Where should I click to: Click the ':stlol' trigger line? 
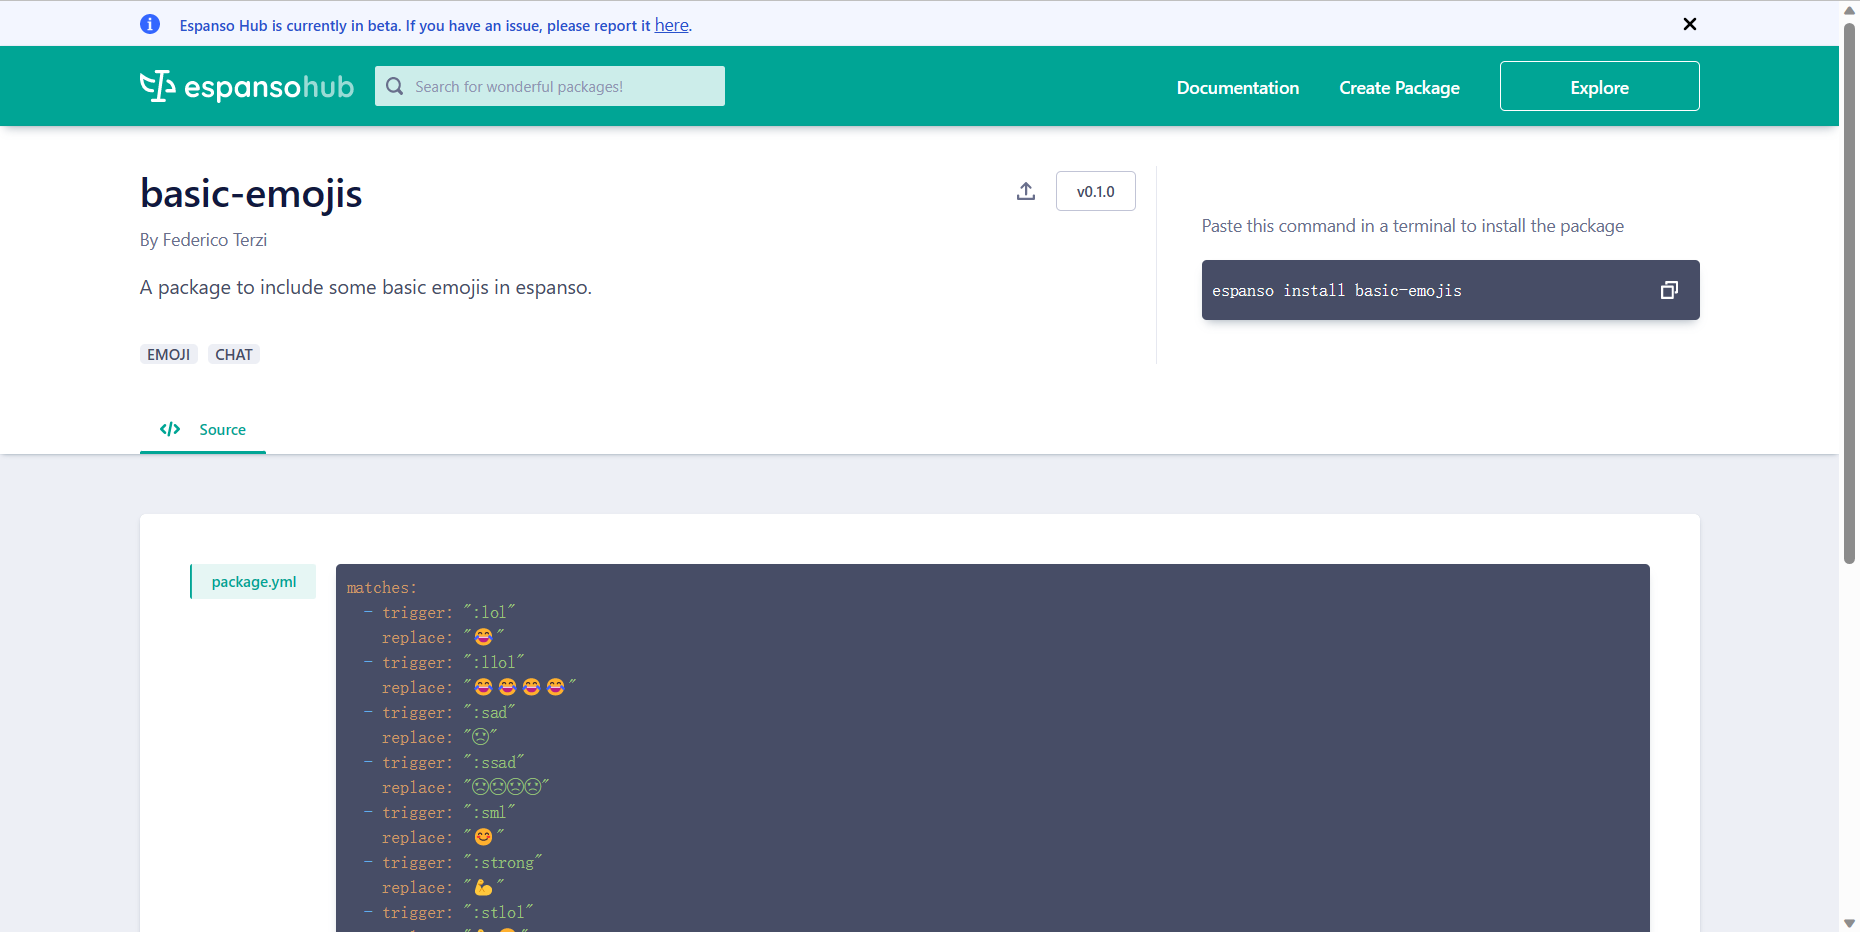(x=449, y=913)
